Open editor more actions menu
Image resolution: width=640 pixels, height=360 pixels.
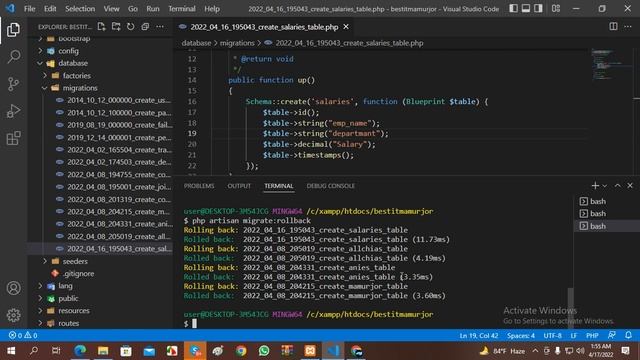tap(628, 27)
